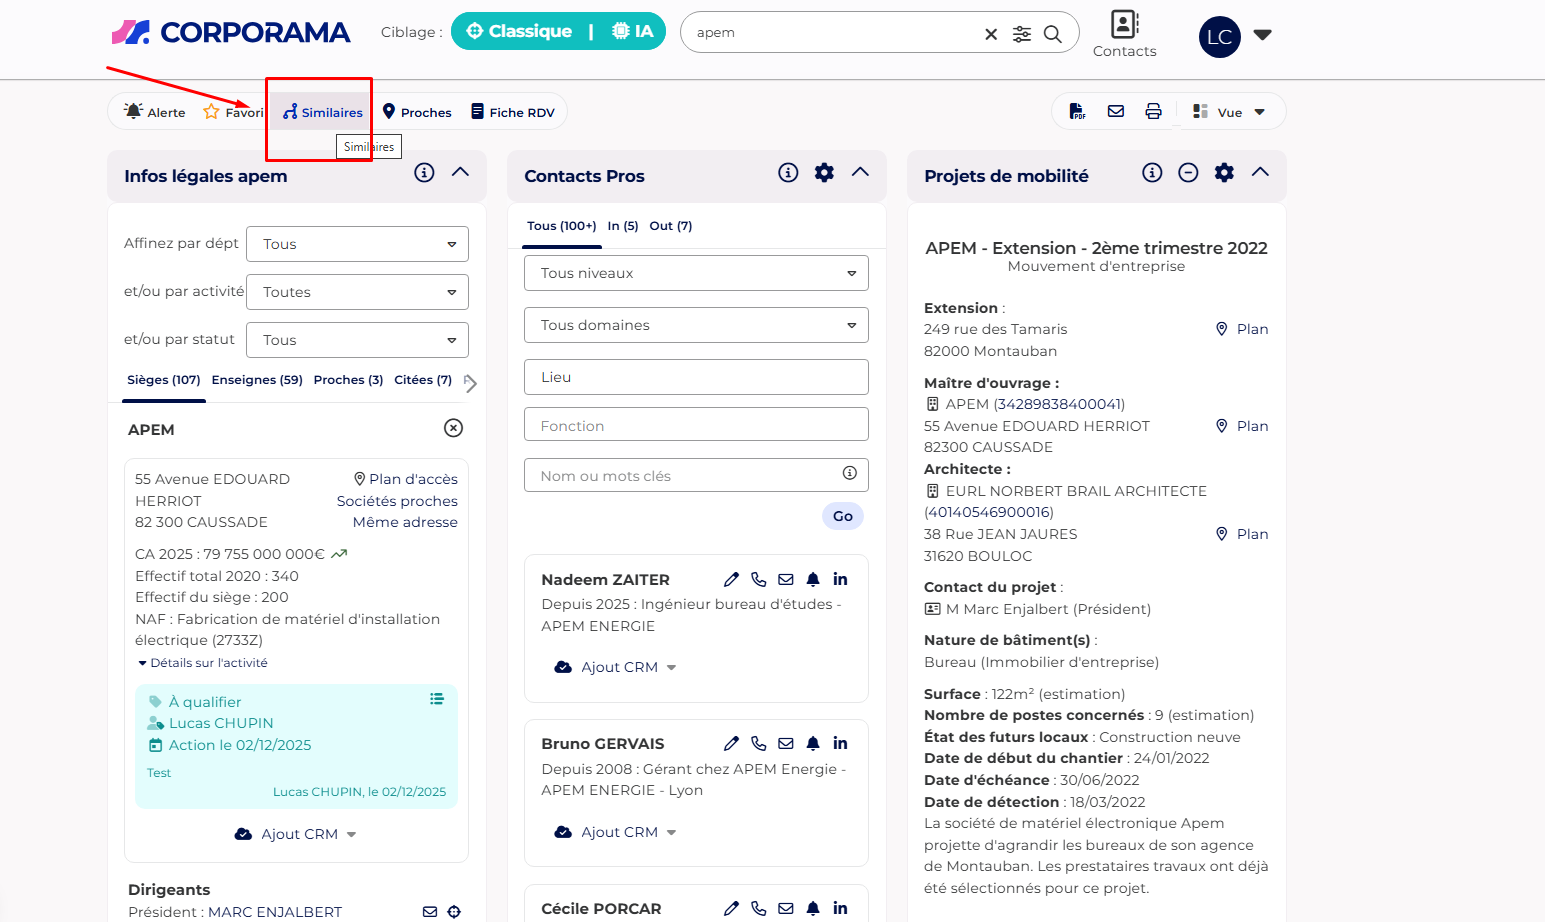The image size is (1545, 922).
Task: Open the Sociétés proches link
Action: pyautogui.click(x=397, y=501)
